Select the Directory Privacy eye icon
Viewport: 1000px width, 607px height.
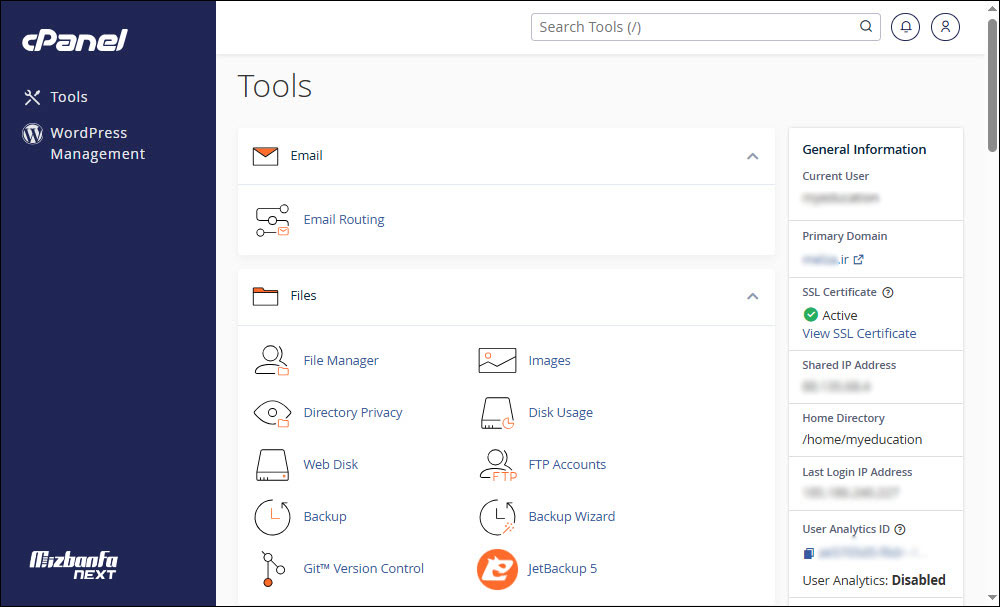click(271, 412)
